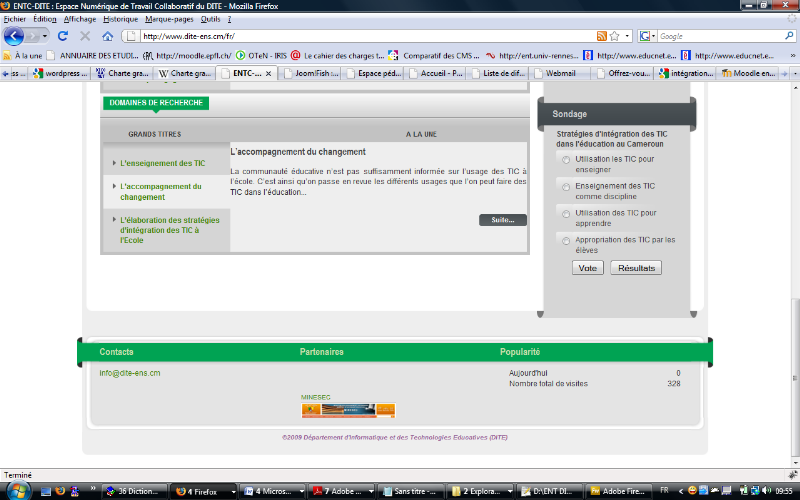Open the Affichage menu
The image size is (800, 500).
pyautogui.click(x=80, y=19)
